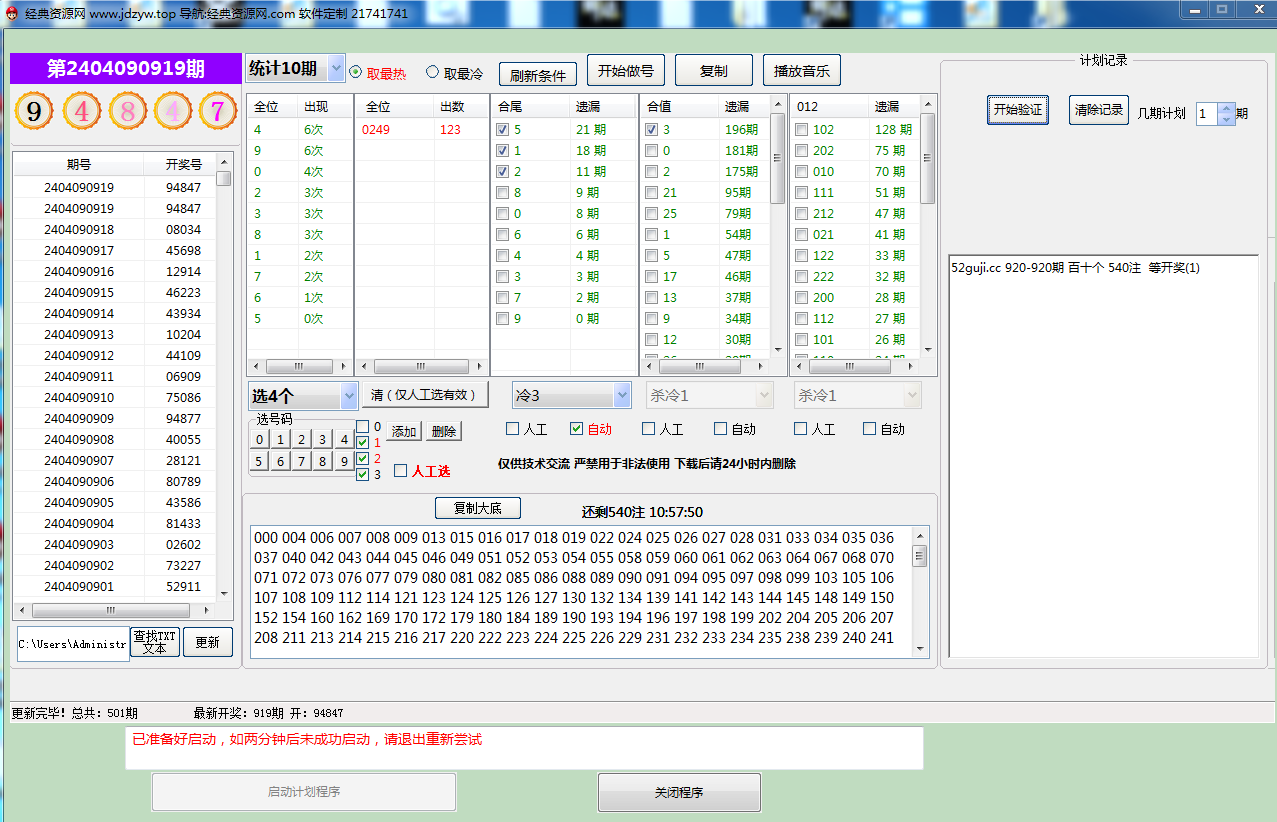The width and height of the screenshot is (1277, 822).
Task: Click the pink lottery ball showing 8
Action: (127, 111)
